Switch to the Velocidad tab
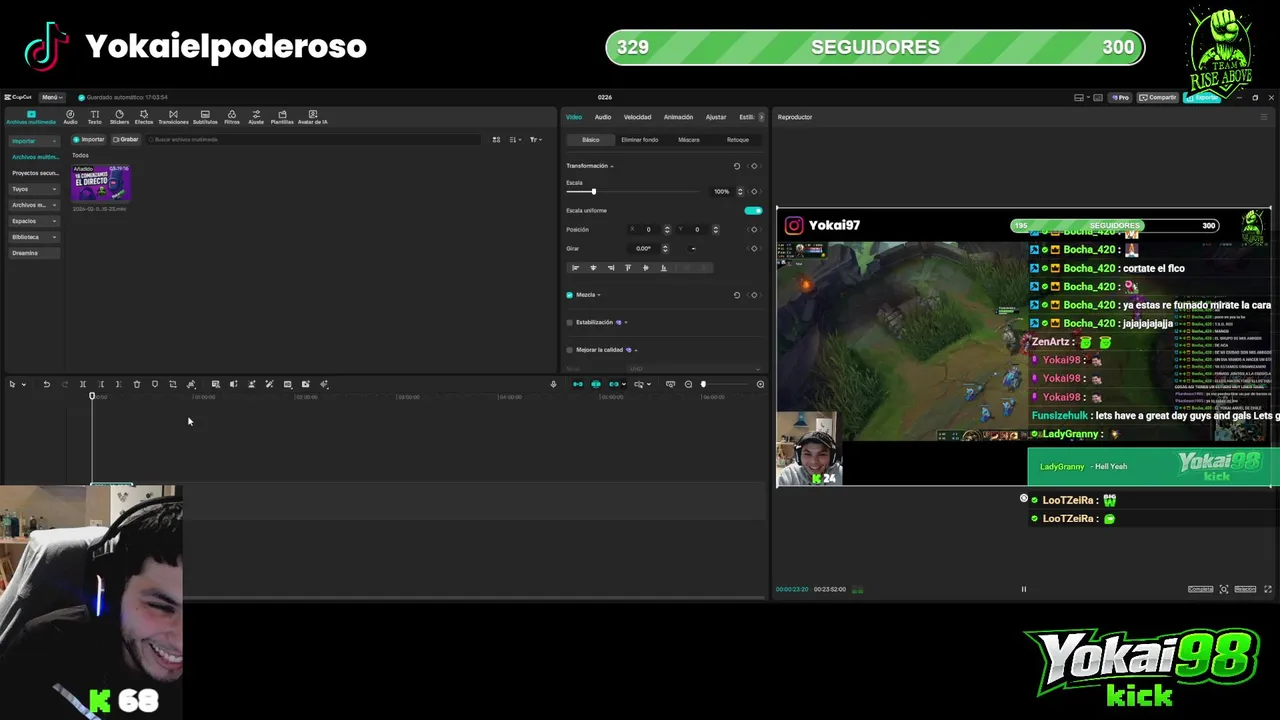1280x720 pixels. pos(637,117)
